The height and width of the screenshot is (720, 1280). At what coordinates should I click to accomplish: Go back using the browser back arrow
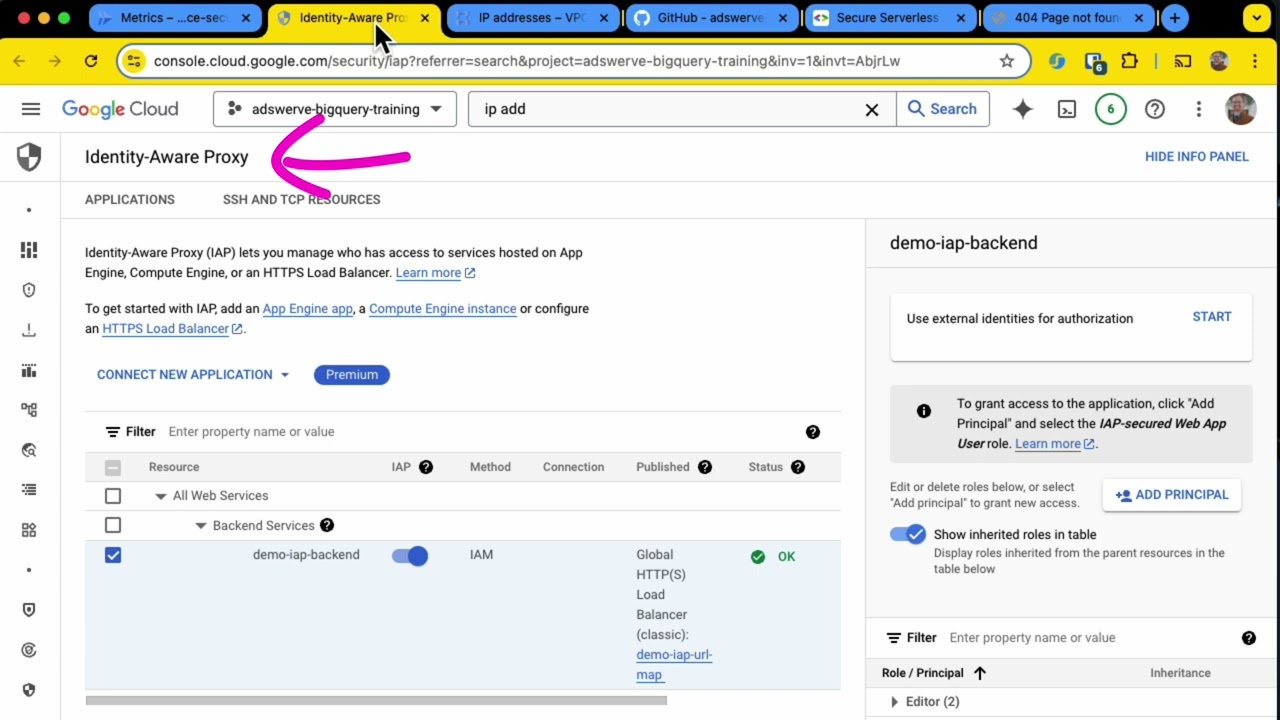[x=19, y=61]
